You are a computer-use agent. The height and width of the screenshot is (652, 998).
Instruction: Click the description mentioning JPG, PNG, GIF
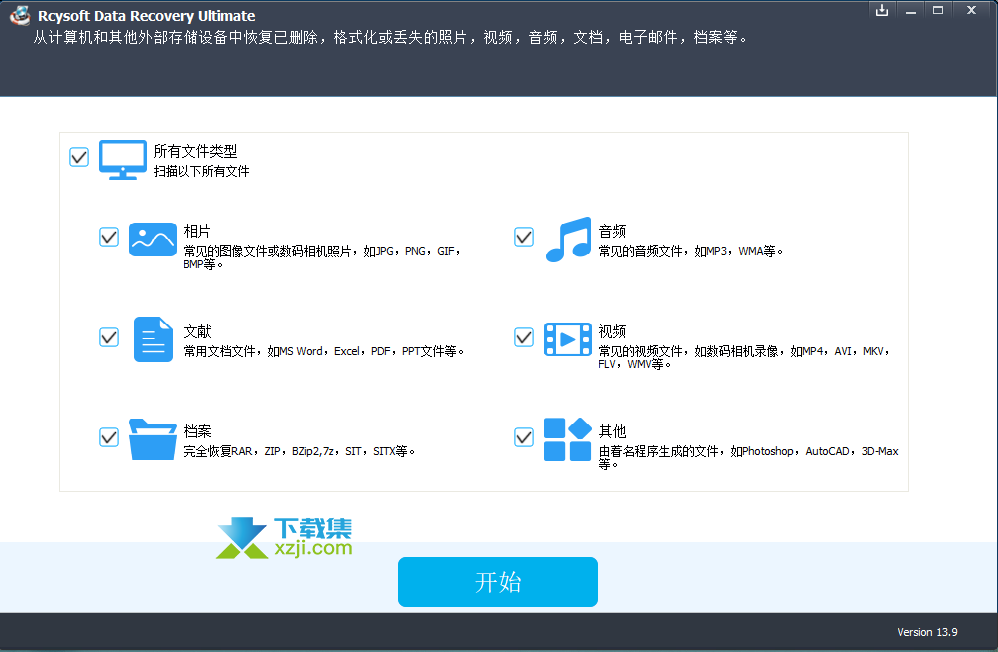pyautogui.click(x=322, y=257)
